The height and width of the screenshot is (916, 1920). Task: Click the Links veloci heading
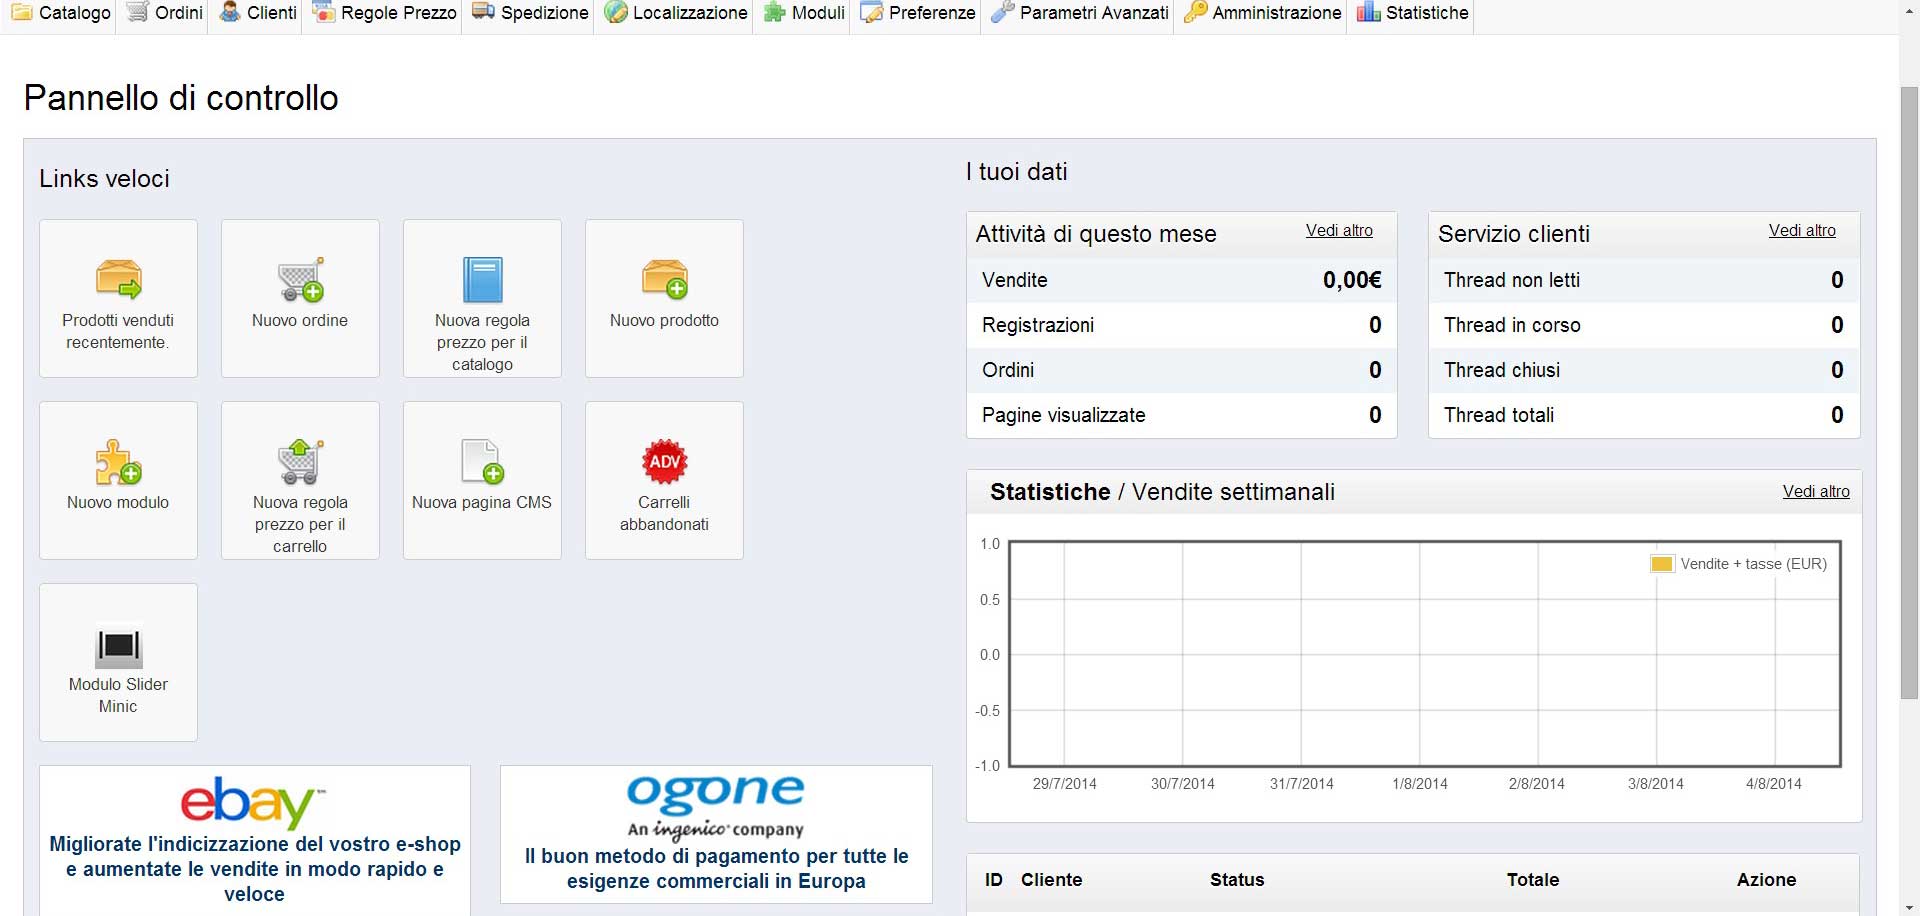(104, 179)
